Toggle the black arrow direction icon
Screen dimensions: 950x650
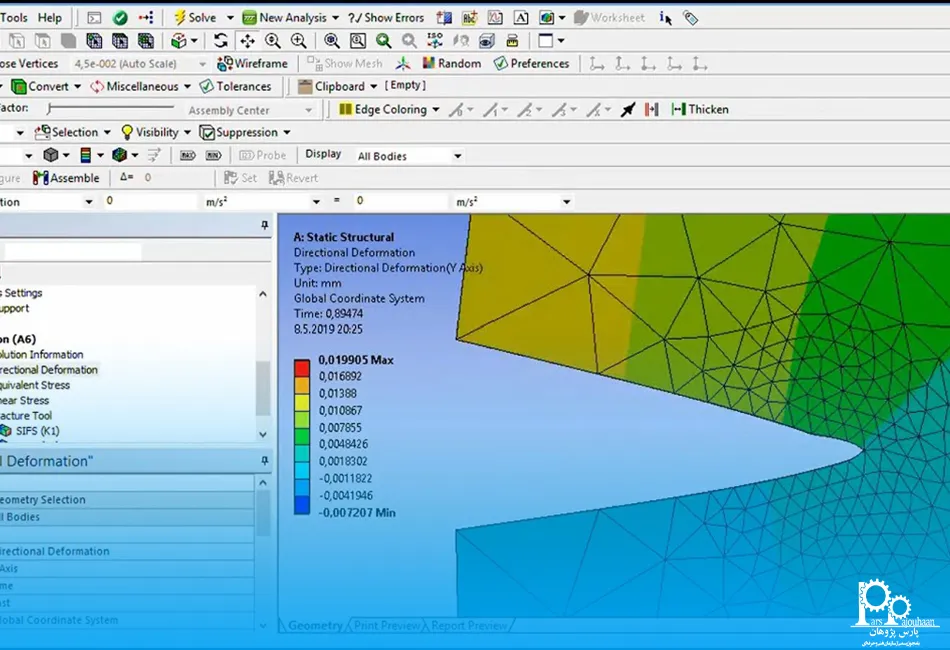pos(628,110)
